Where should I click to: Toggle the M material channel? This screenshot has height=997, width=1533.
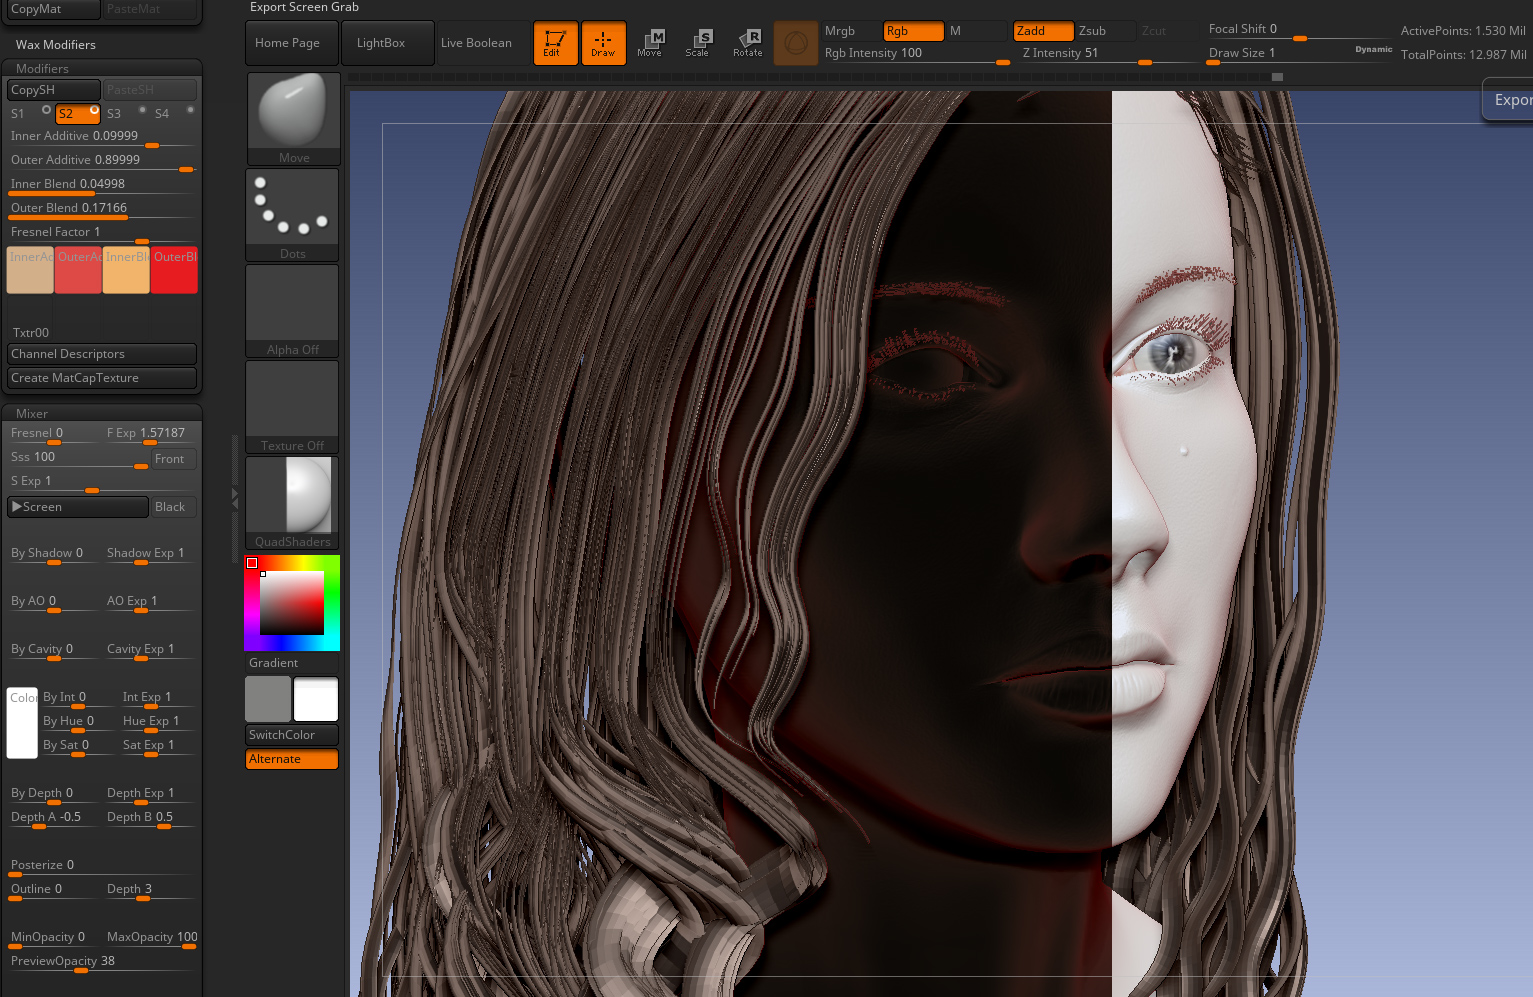point(976,31)
